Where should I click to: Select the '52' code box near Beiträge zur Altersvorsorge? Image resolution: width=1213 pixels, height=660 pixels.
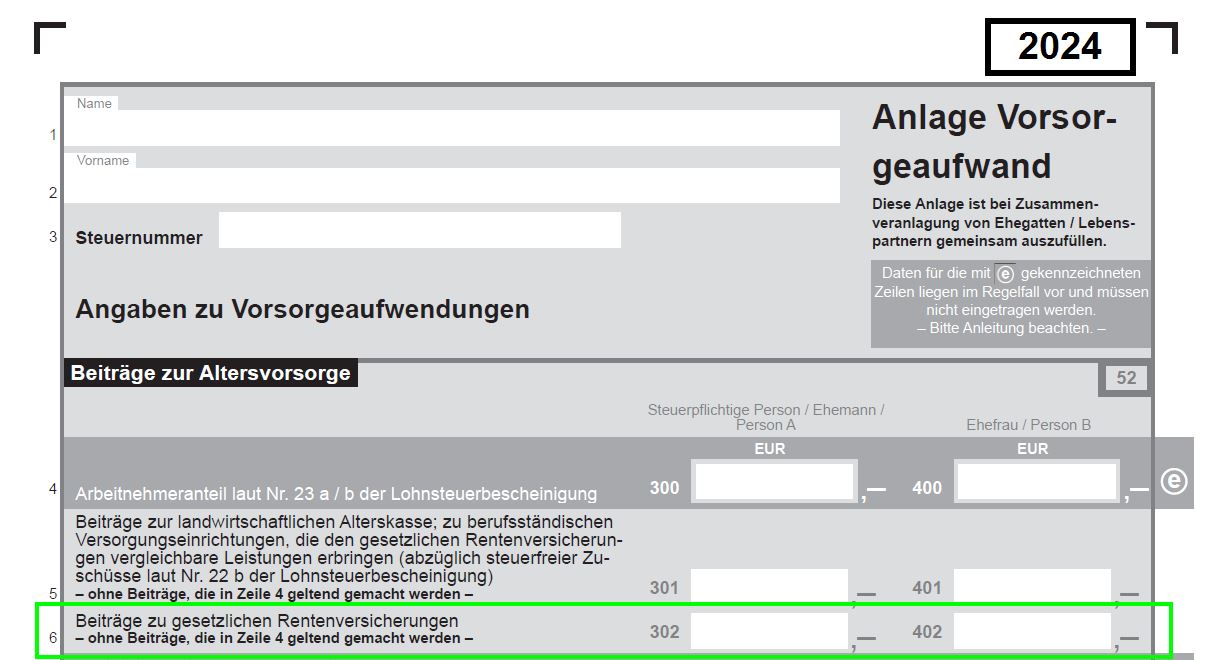pyautogui.click(x=1125, y=378)
